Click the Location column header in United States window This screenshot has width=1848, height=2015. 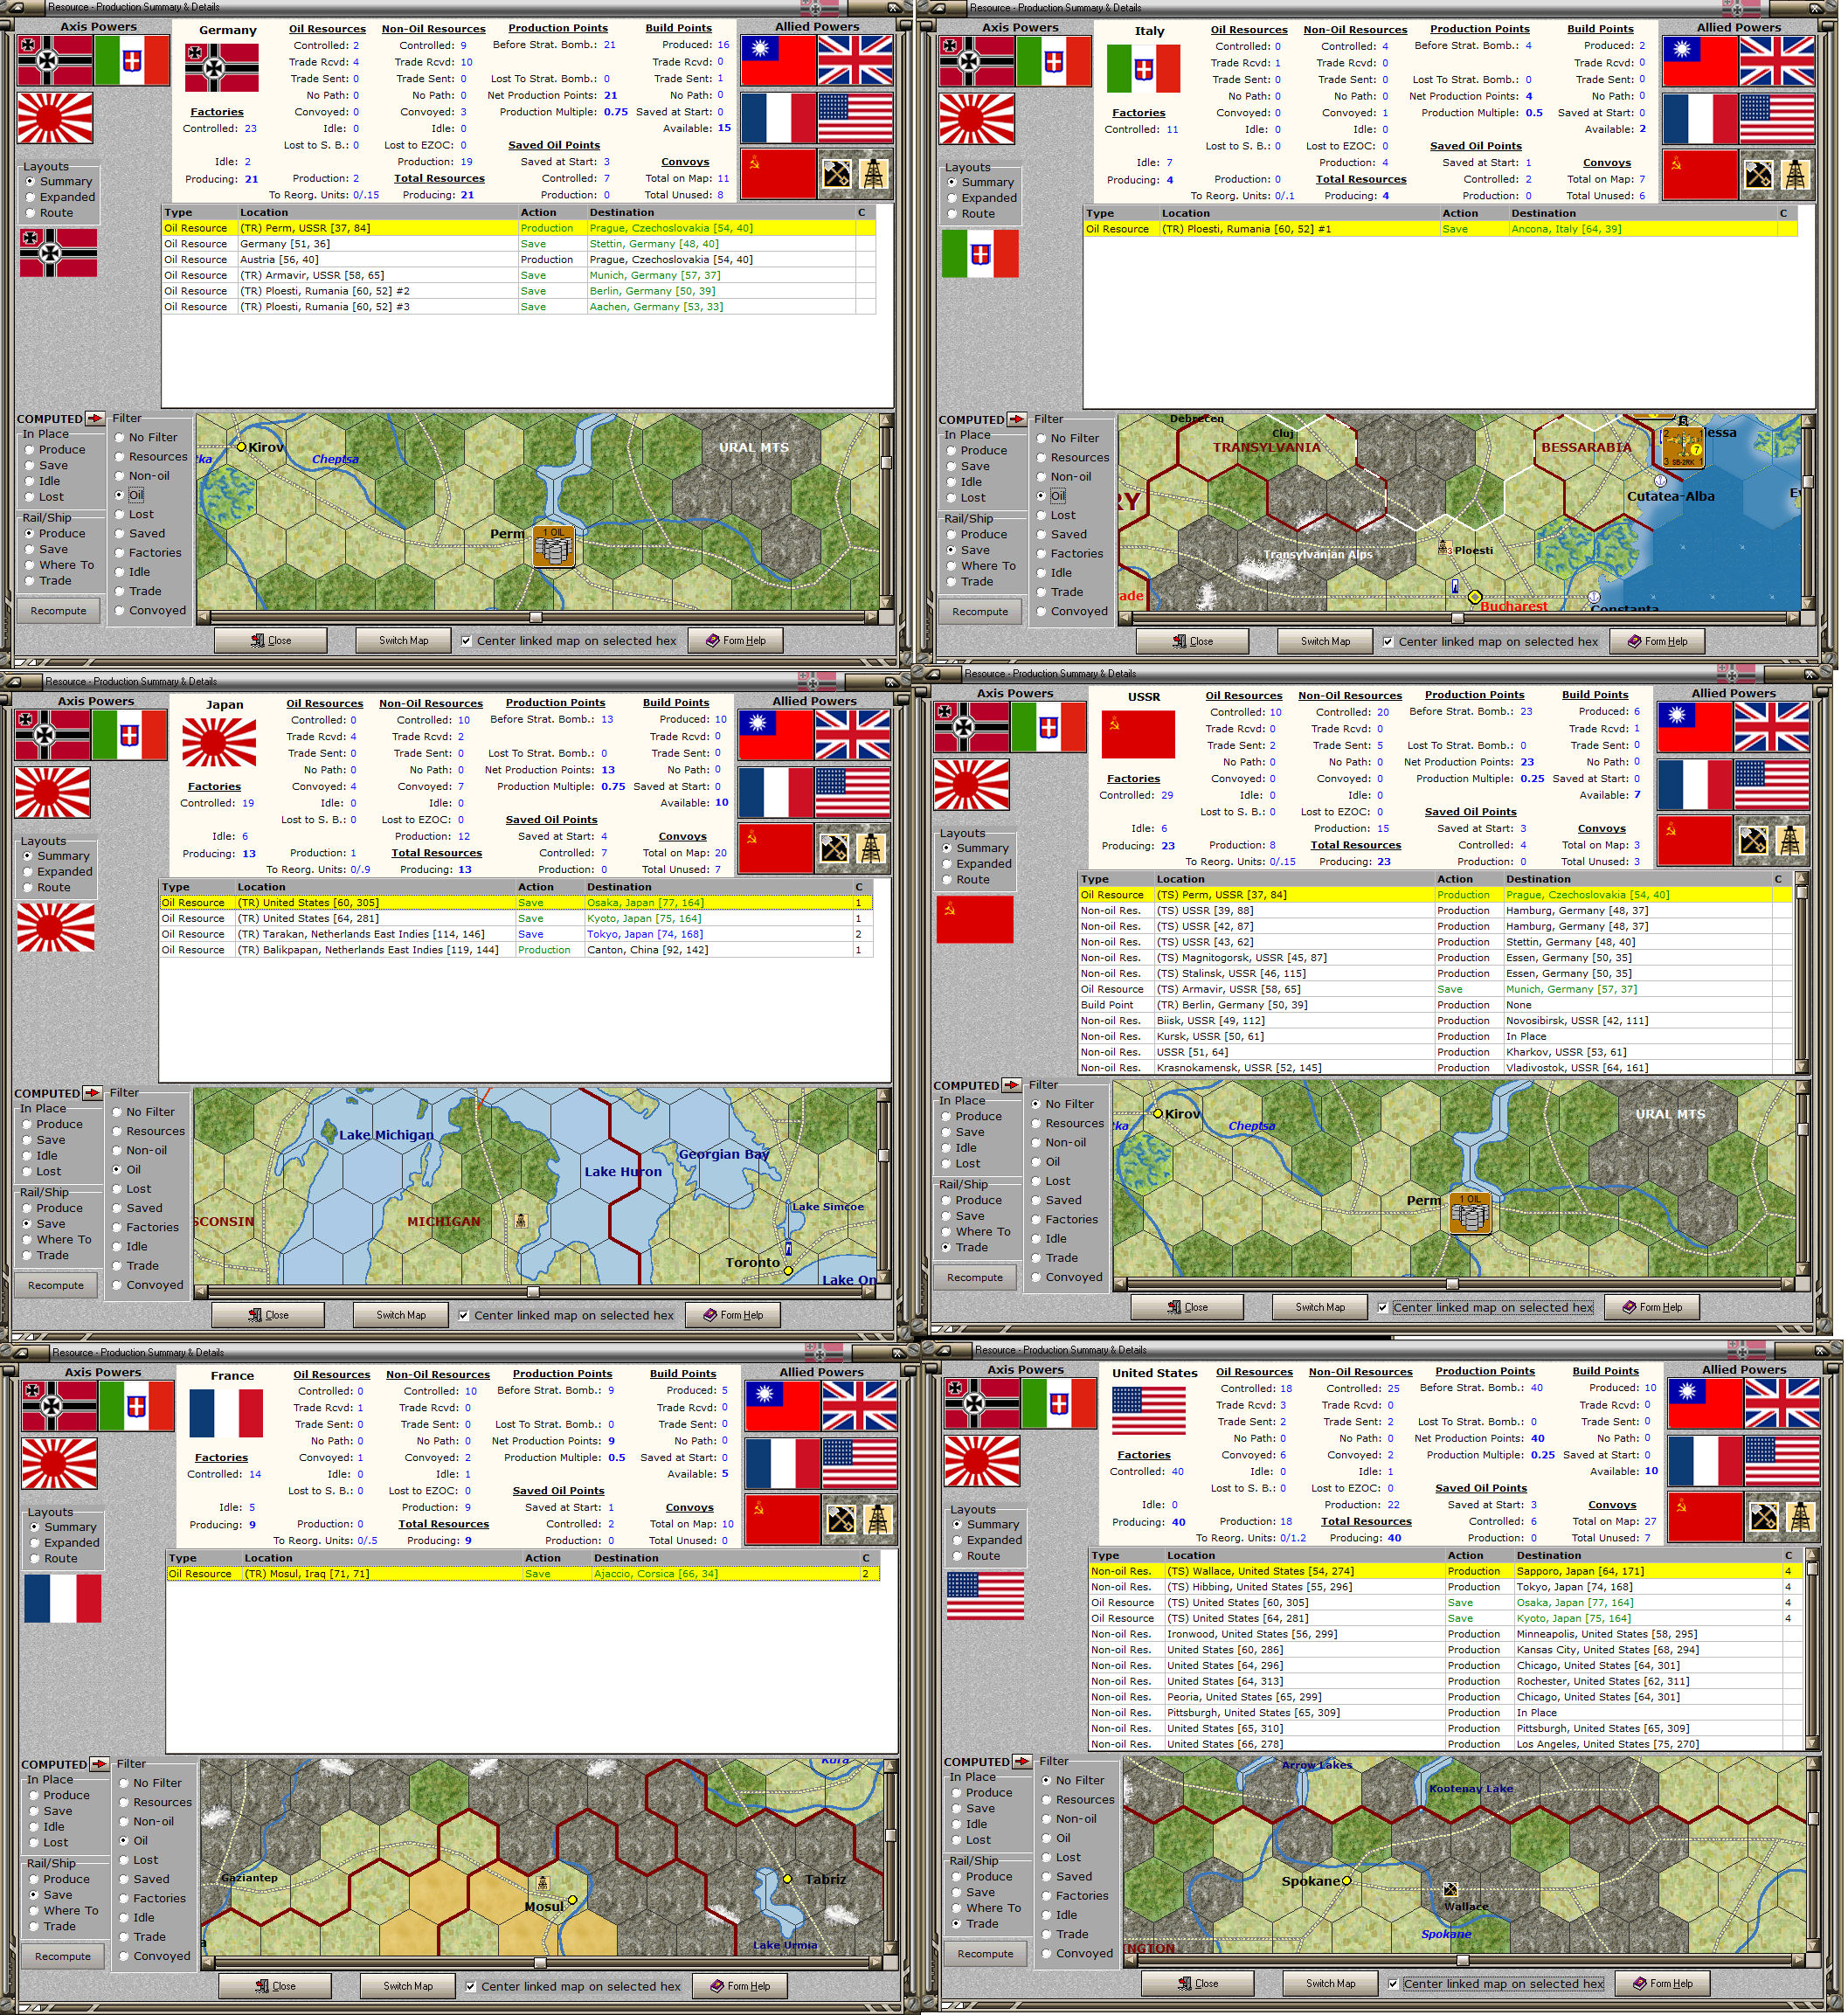(x=1191, y=1555)
